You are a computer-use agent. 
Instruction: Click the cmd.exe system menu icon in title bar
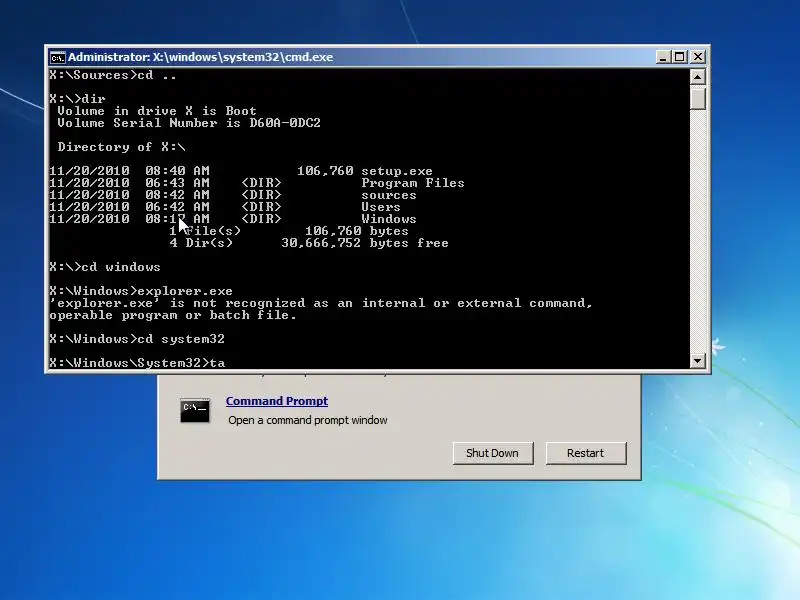click(x=57, y=57)
